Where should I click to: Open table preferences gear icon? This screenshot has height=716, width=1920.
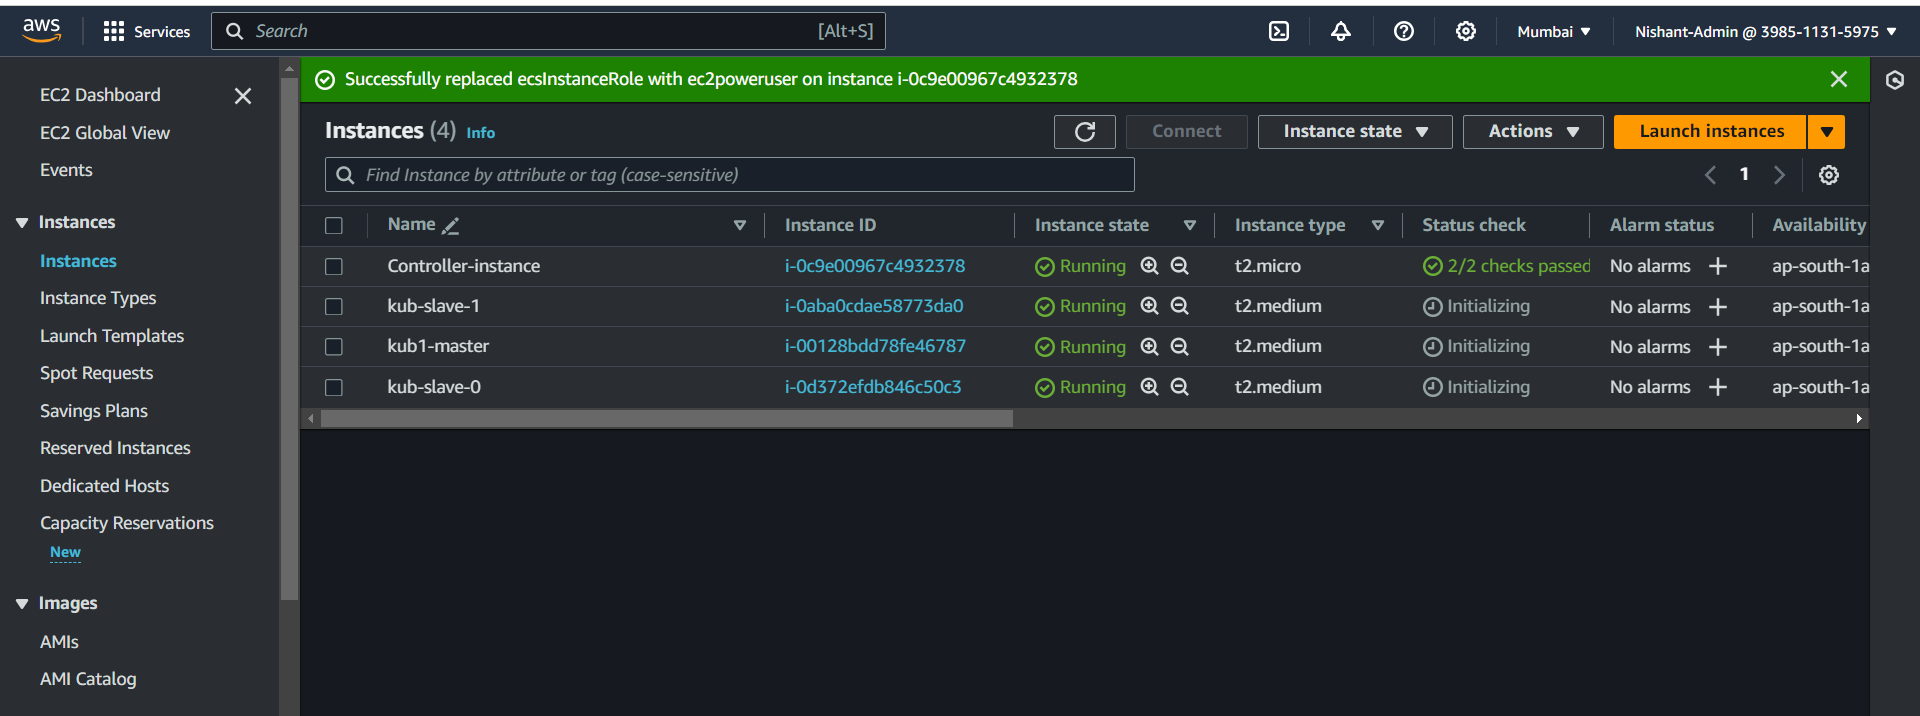click(1828, 175)
